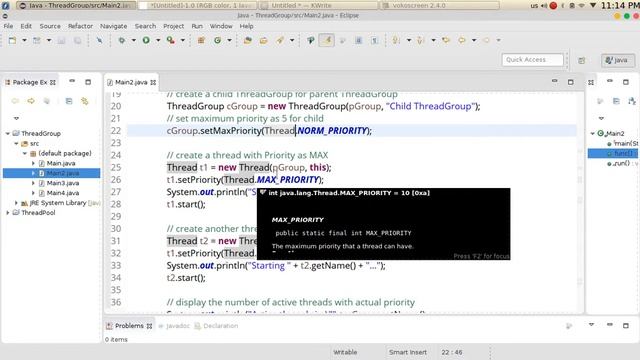Open the New Java Class dropdown arrow
Viewport: 640px width, 360px height.
tap(229, 40)
